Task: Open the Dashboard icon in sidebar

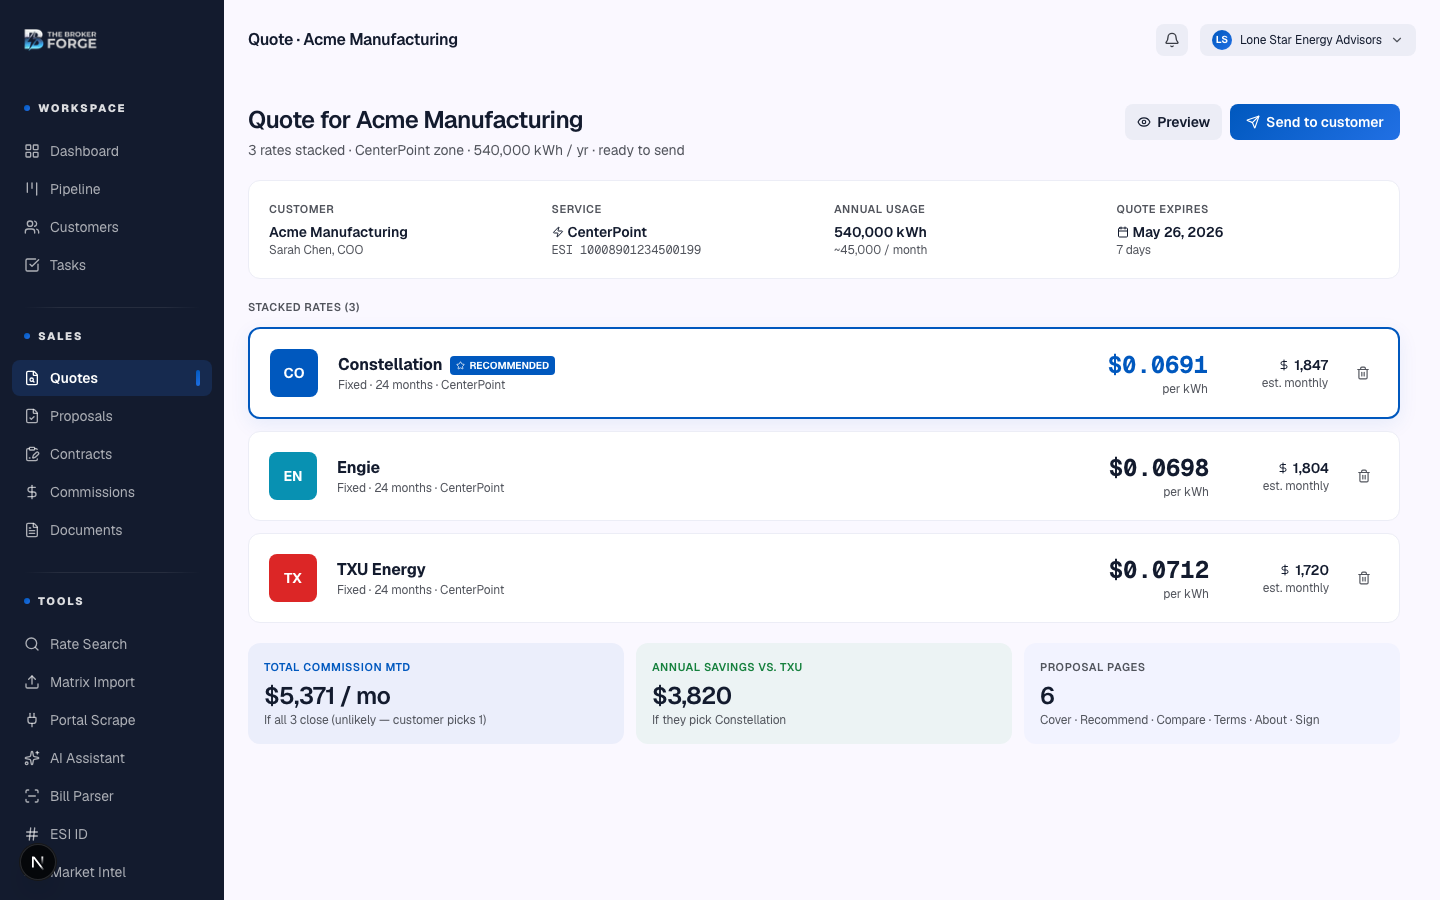Action: click(x=32, y=151)
